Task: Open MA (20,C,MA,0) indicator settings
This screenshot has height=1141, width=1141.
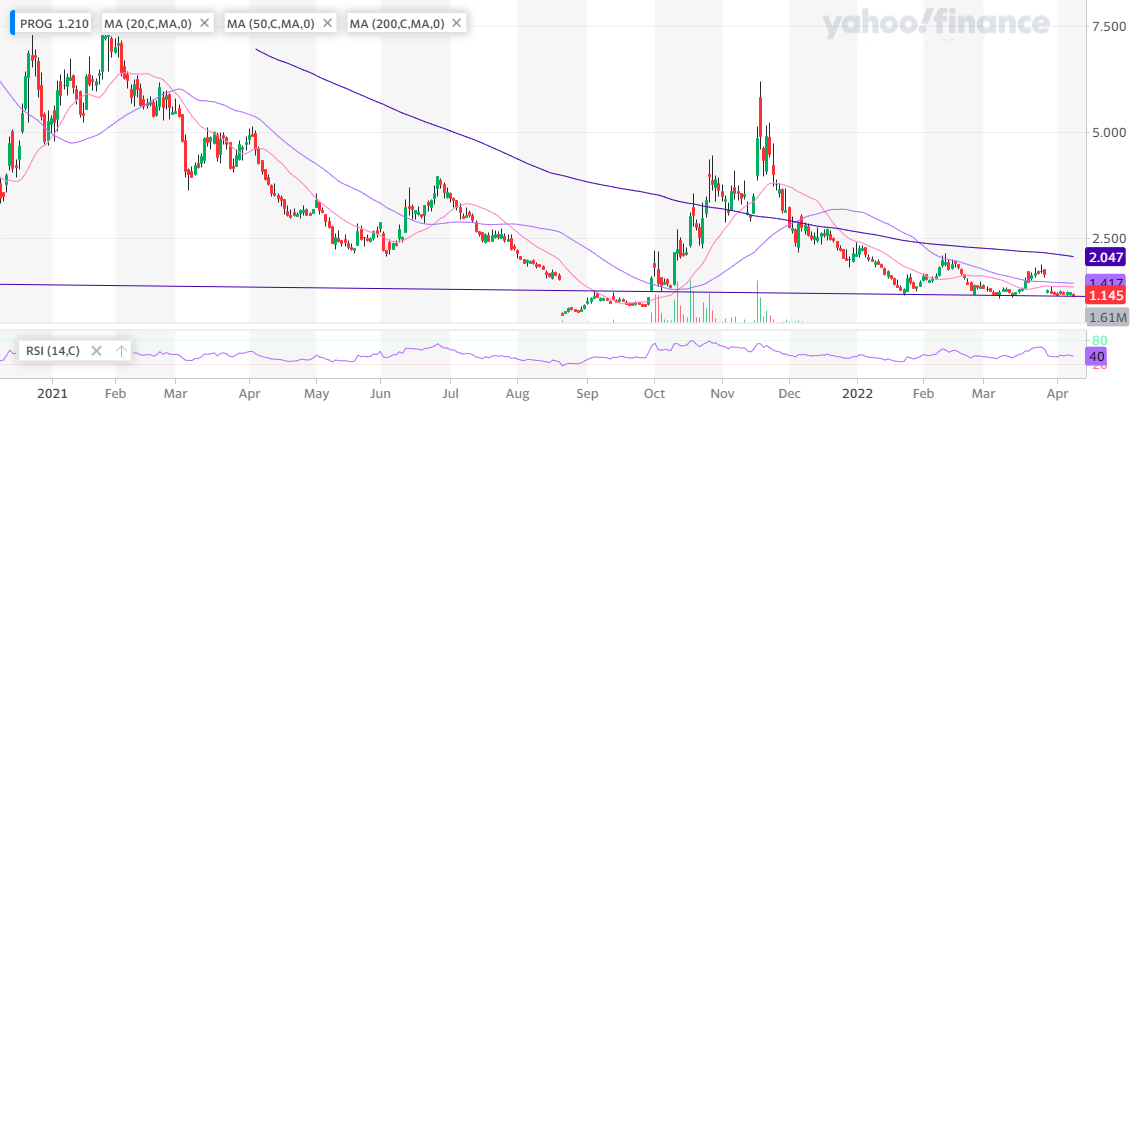Action: coord(148,23)
